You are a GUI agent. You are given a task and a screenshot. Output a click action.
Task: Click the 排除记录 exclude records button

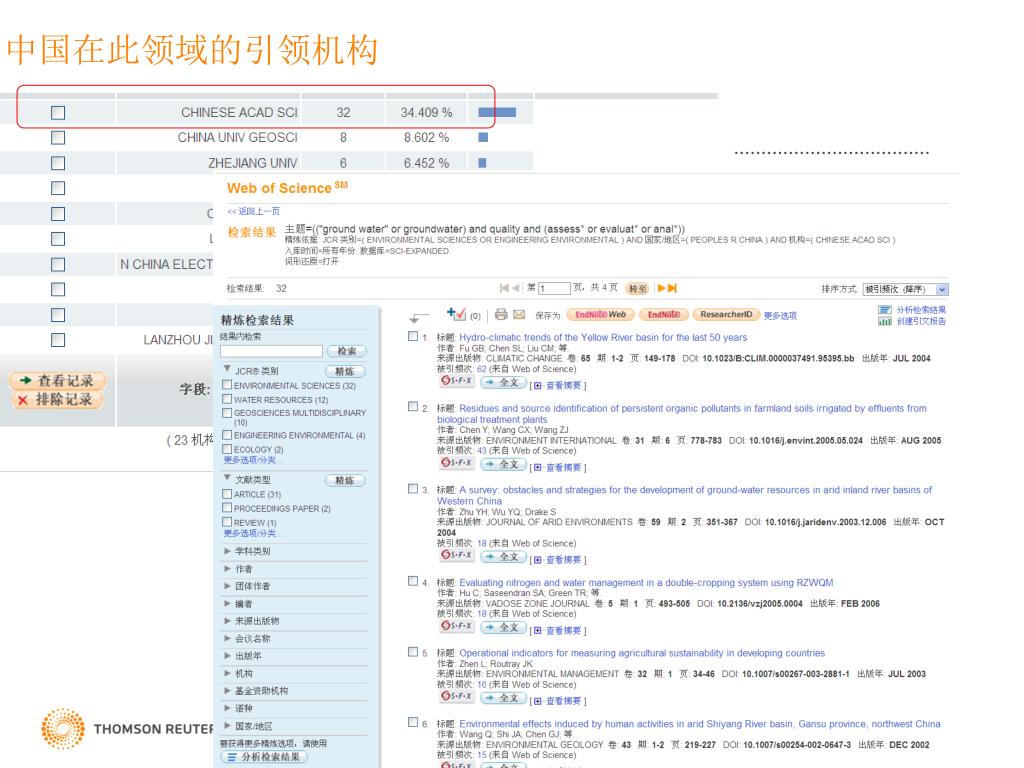[x=57, y=399]
